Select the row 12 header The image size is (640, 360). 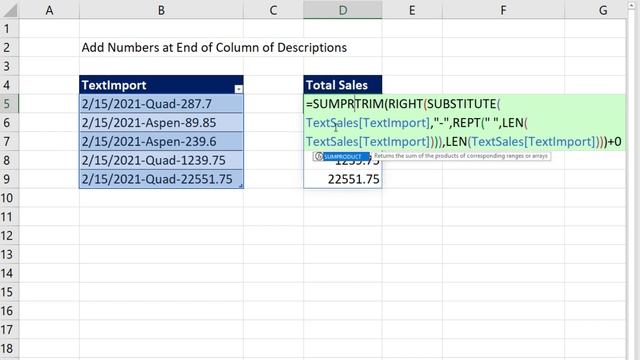tap(9, 236)
